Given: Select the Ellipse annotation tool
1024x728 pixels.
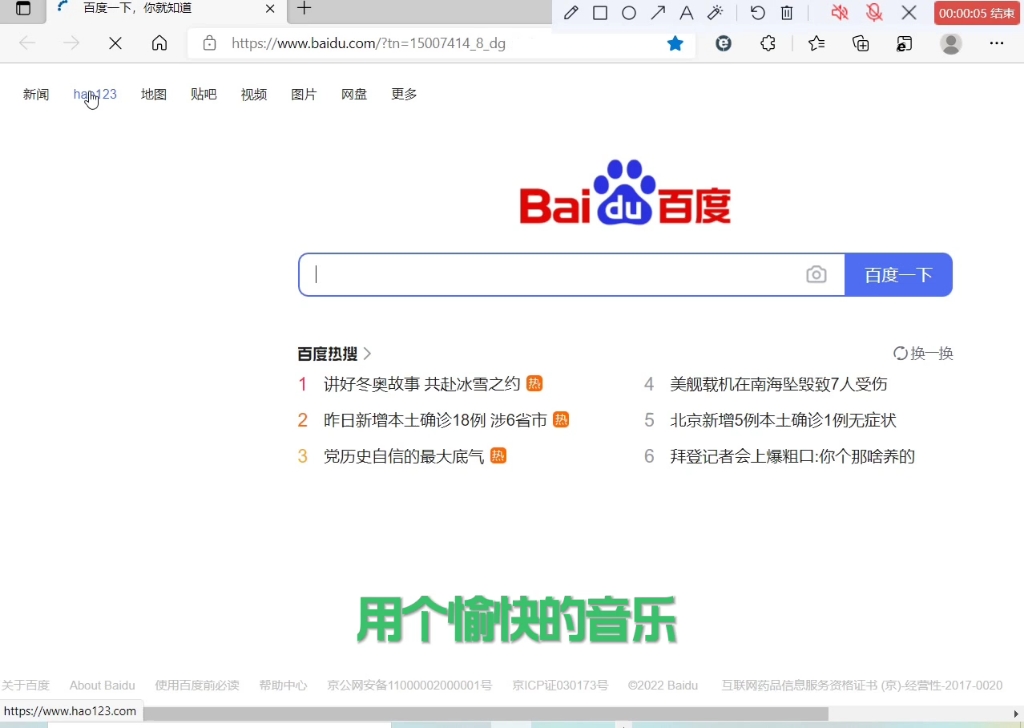Looking at the screenshot, I should pyautogui.click(x=631, y=13).
